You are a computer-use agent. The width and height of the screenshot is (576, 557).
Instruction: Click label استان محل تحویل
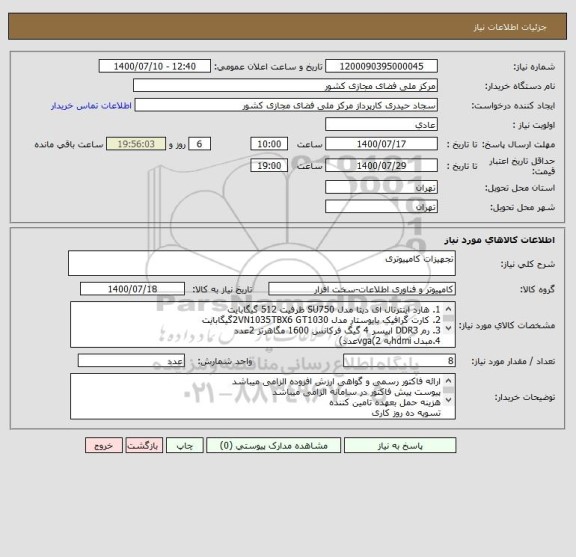pyautogui.click(x=520, y=188)
